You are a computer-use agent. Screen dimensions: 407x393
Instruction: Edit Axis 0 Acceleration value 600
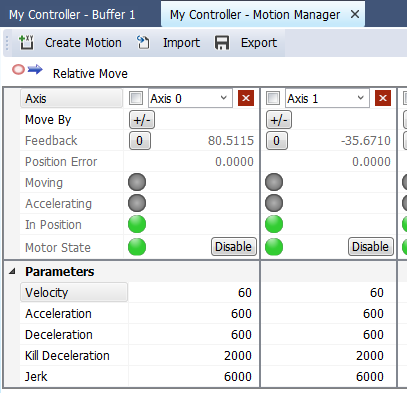coord(241,314)
